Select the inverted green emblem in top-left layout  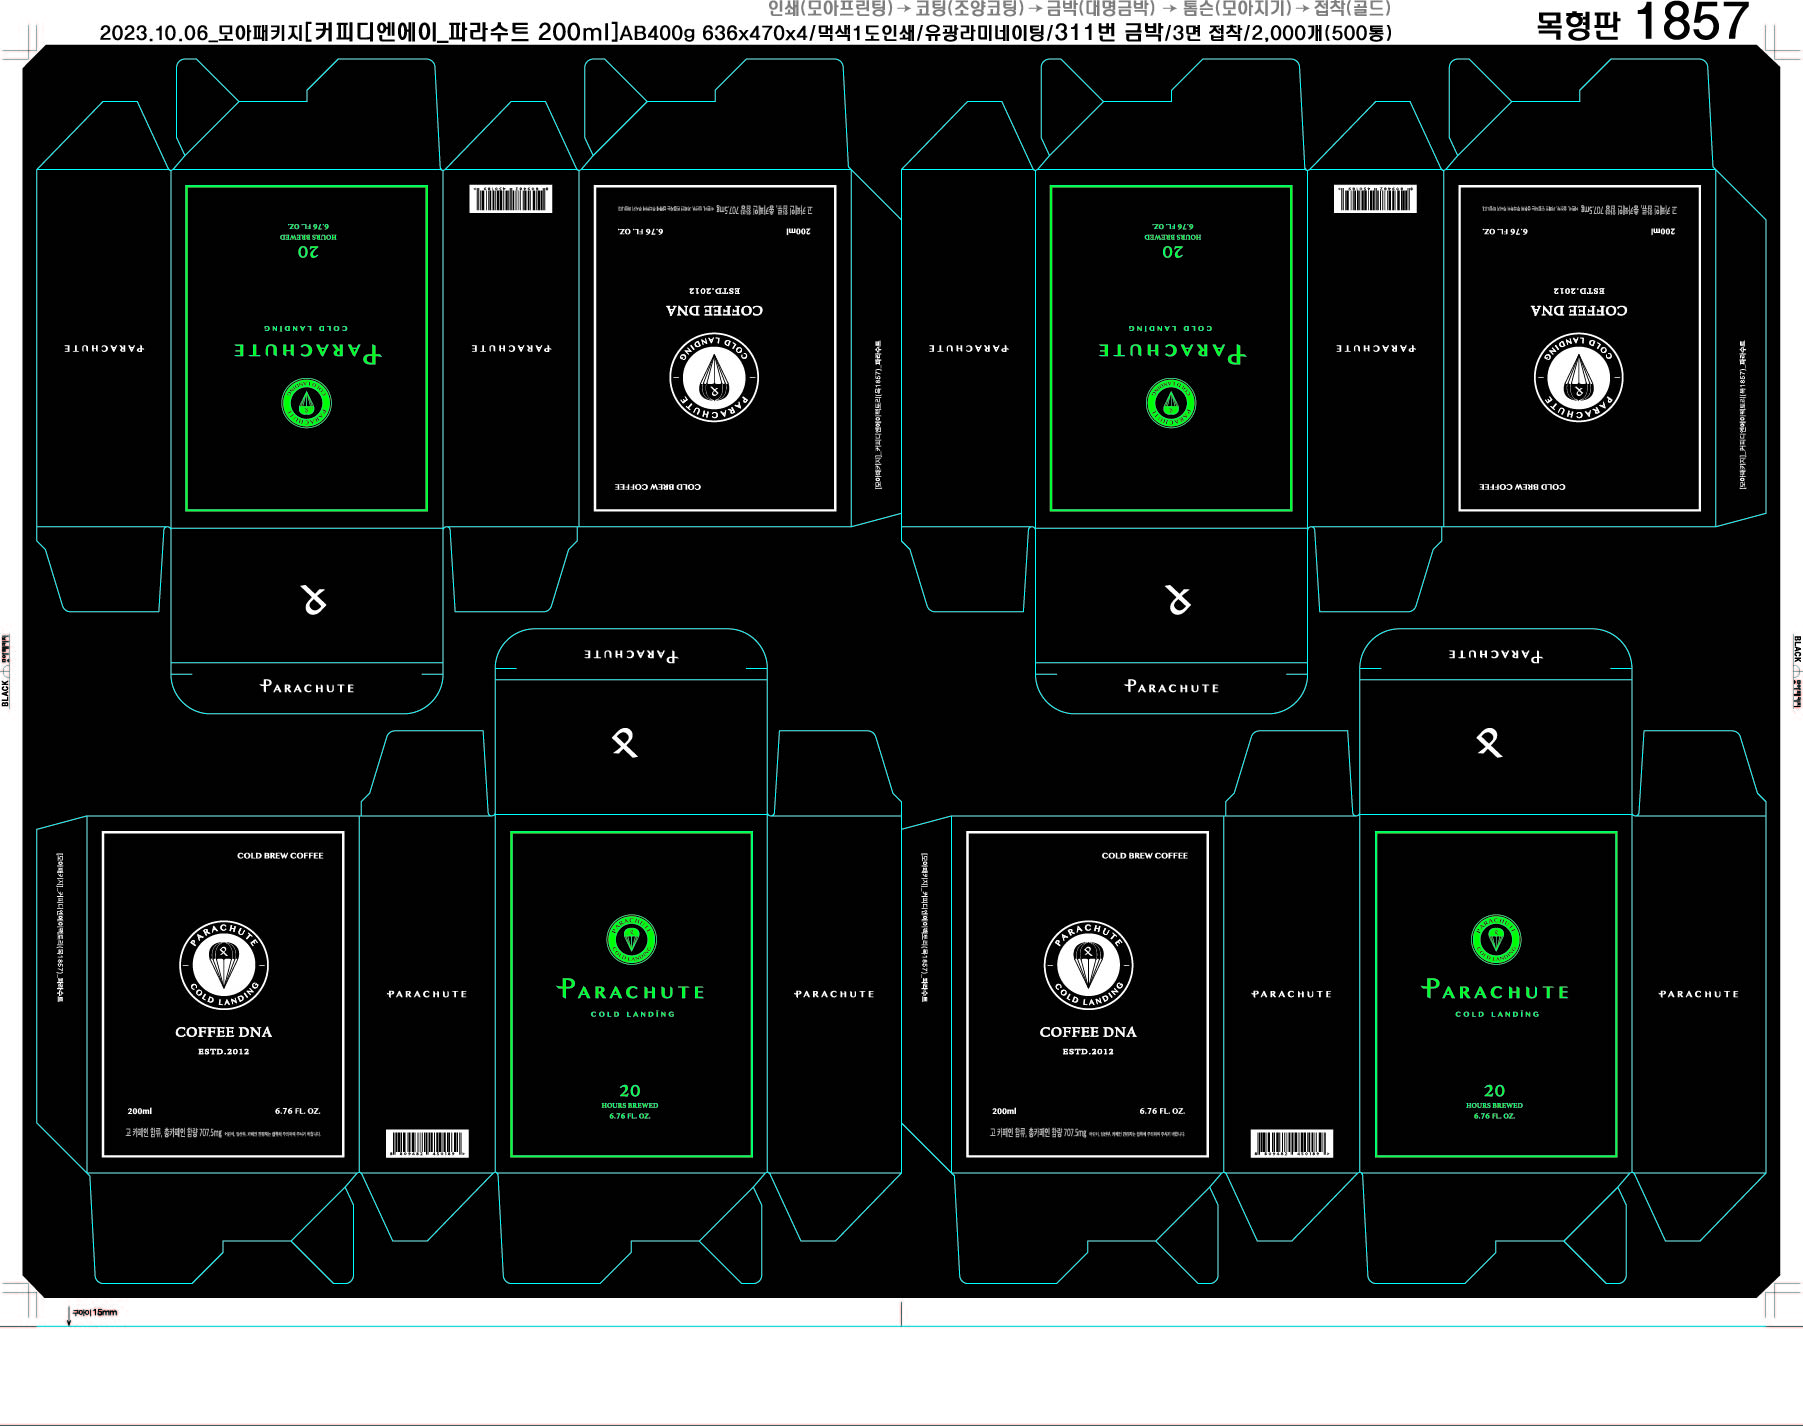pos(306,404)
